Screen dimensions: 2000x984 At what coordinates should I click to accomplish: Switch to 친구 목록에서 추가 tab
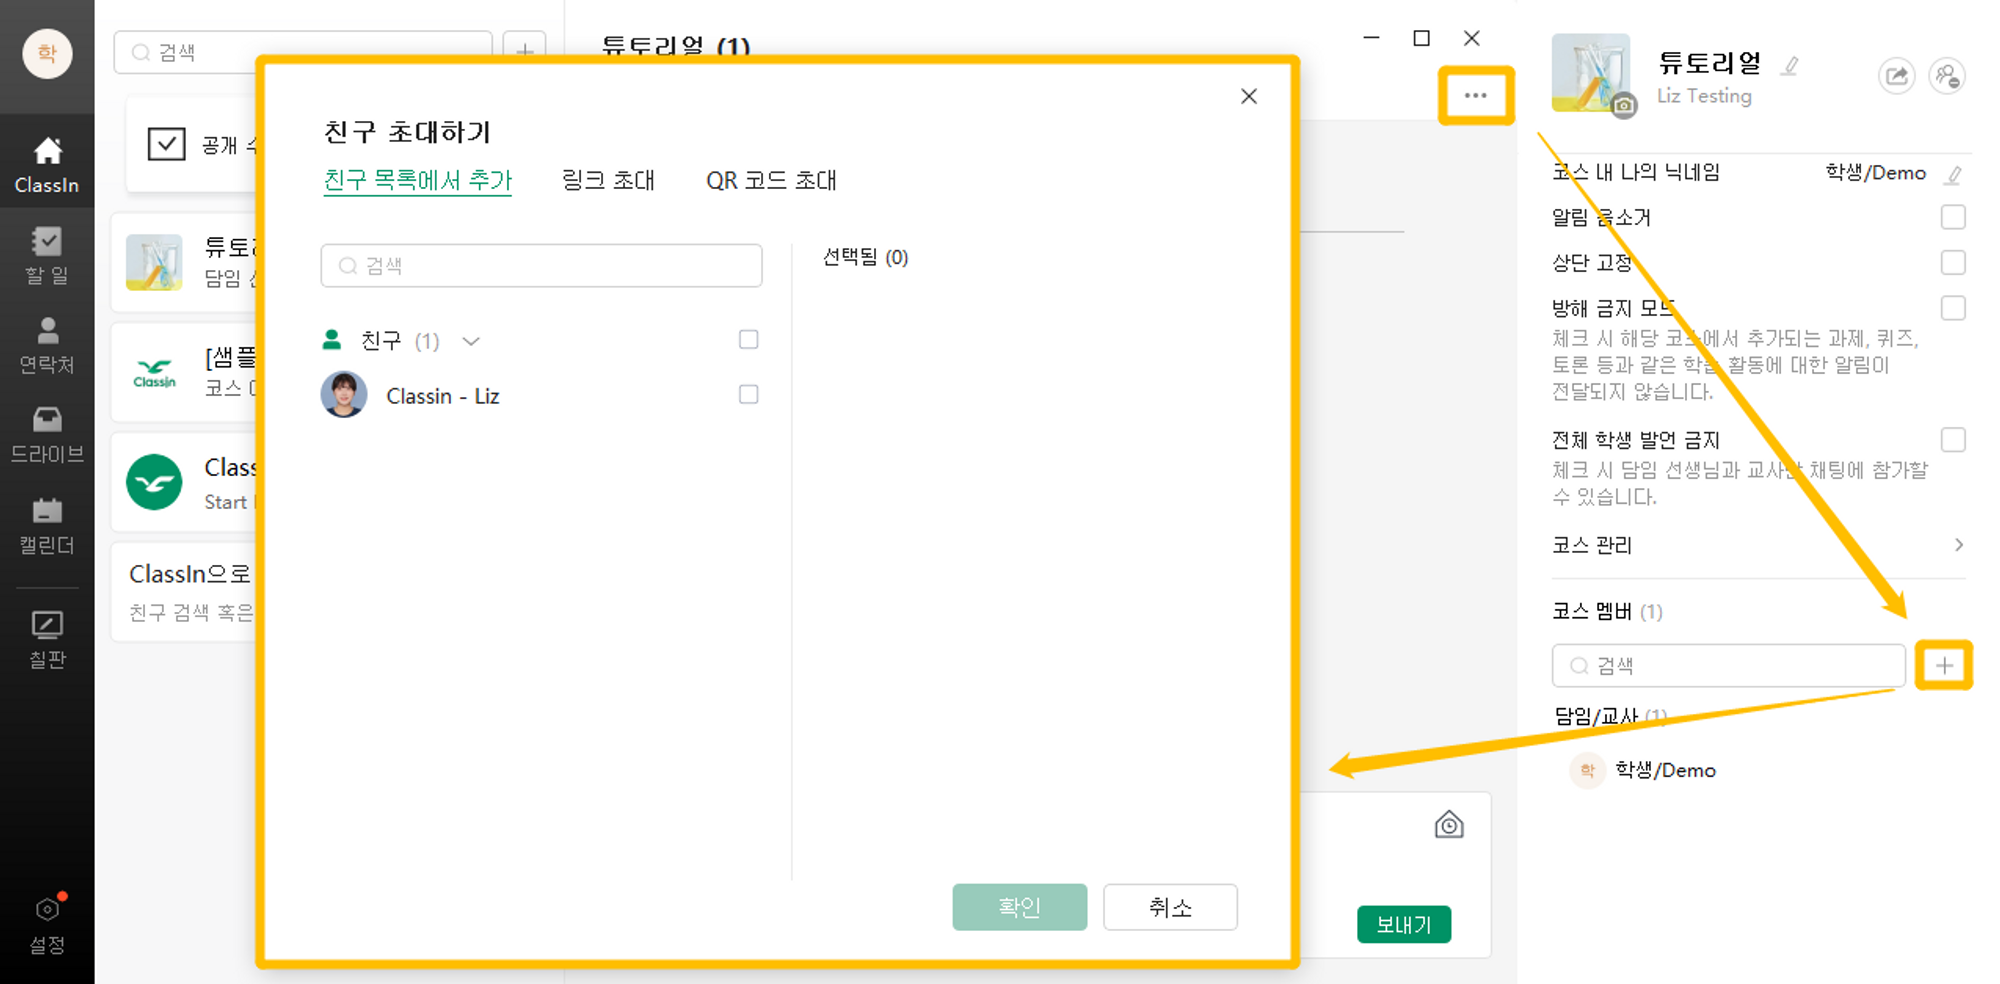pos(417,180)
